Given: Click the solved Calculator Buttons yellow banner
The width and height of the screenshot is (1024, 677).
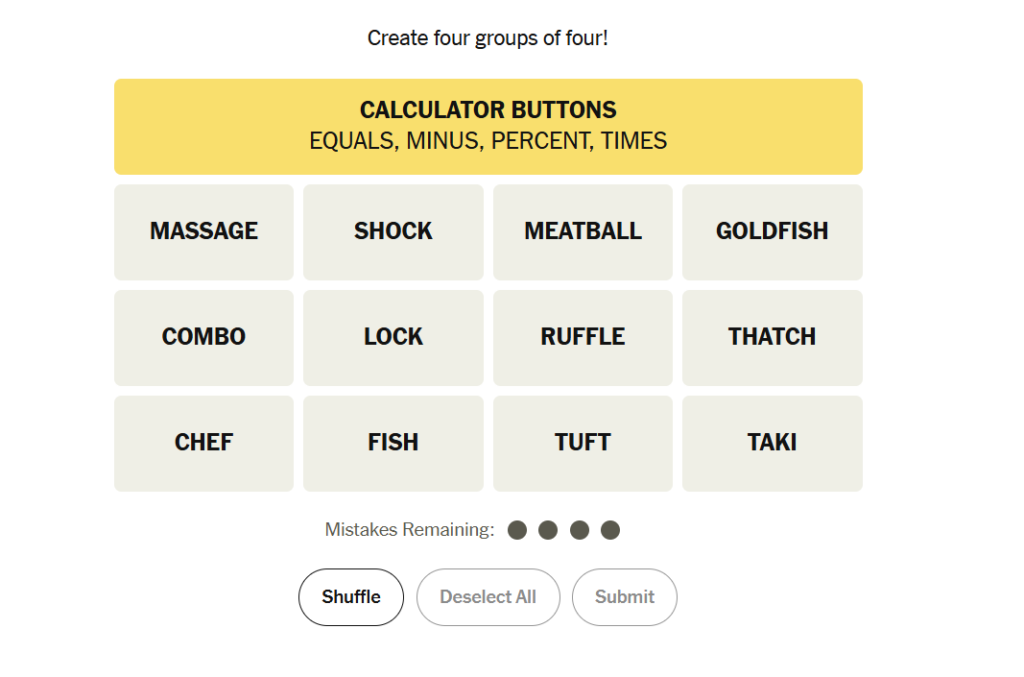Looking at the screenshot, I should [488, 127].
